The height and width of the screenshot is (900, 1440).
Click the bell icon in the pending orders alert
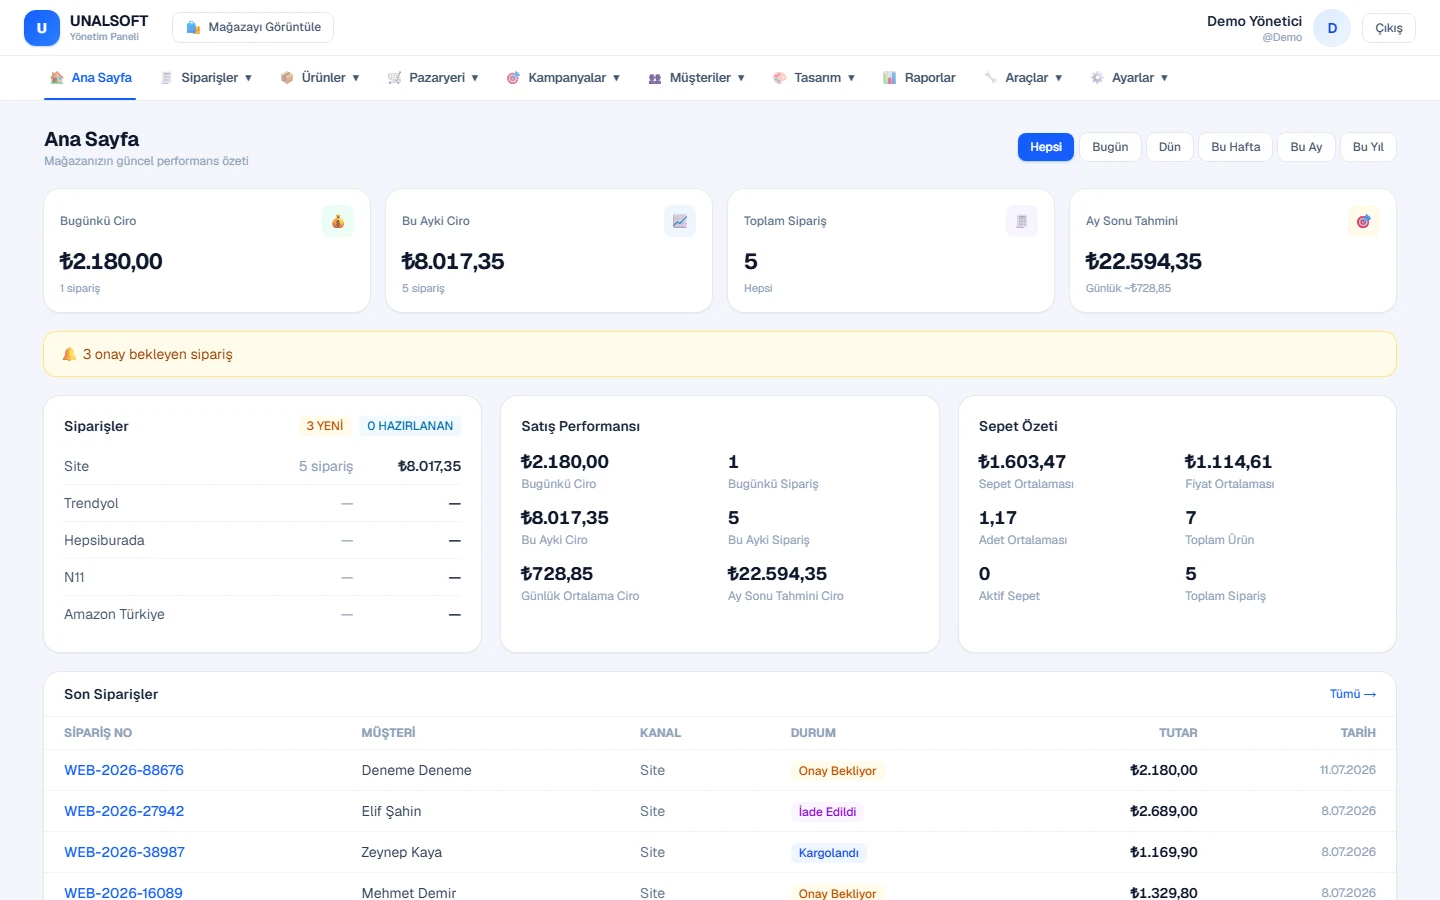[x=69, y=354]
